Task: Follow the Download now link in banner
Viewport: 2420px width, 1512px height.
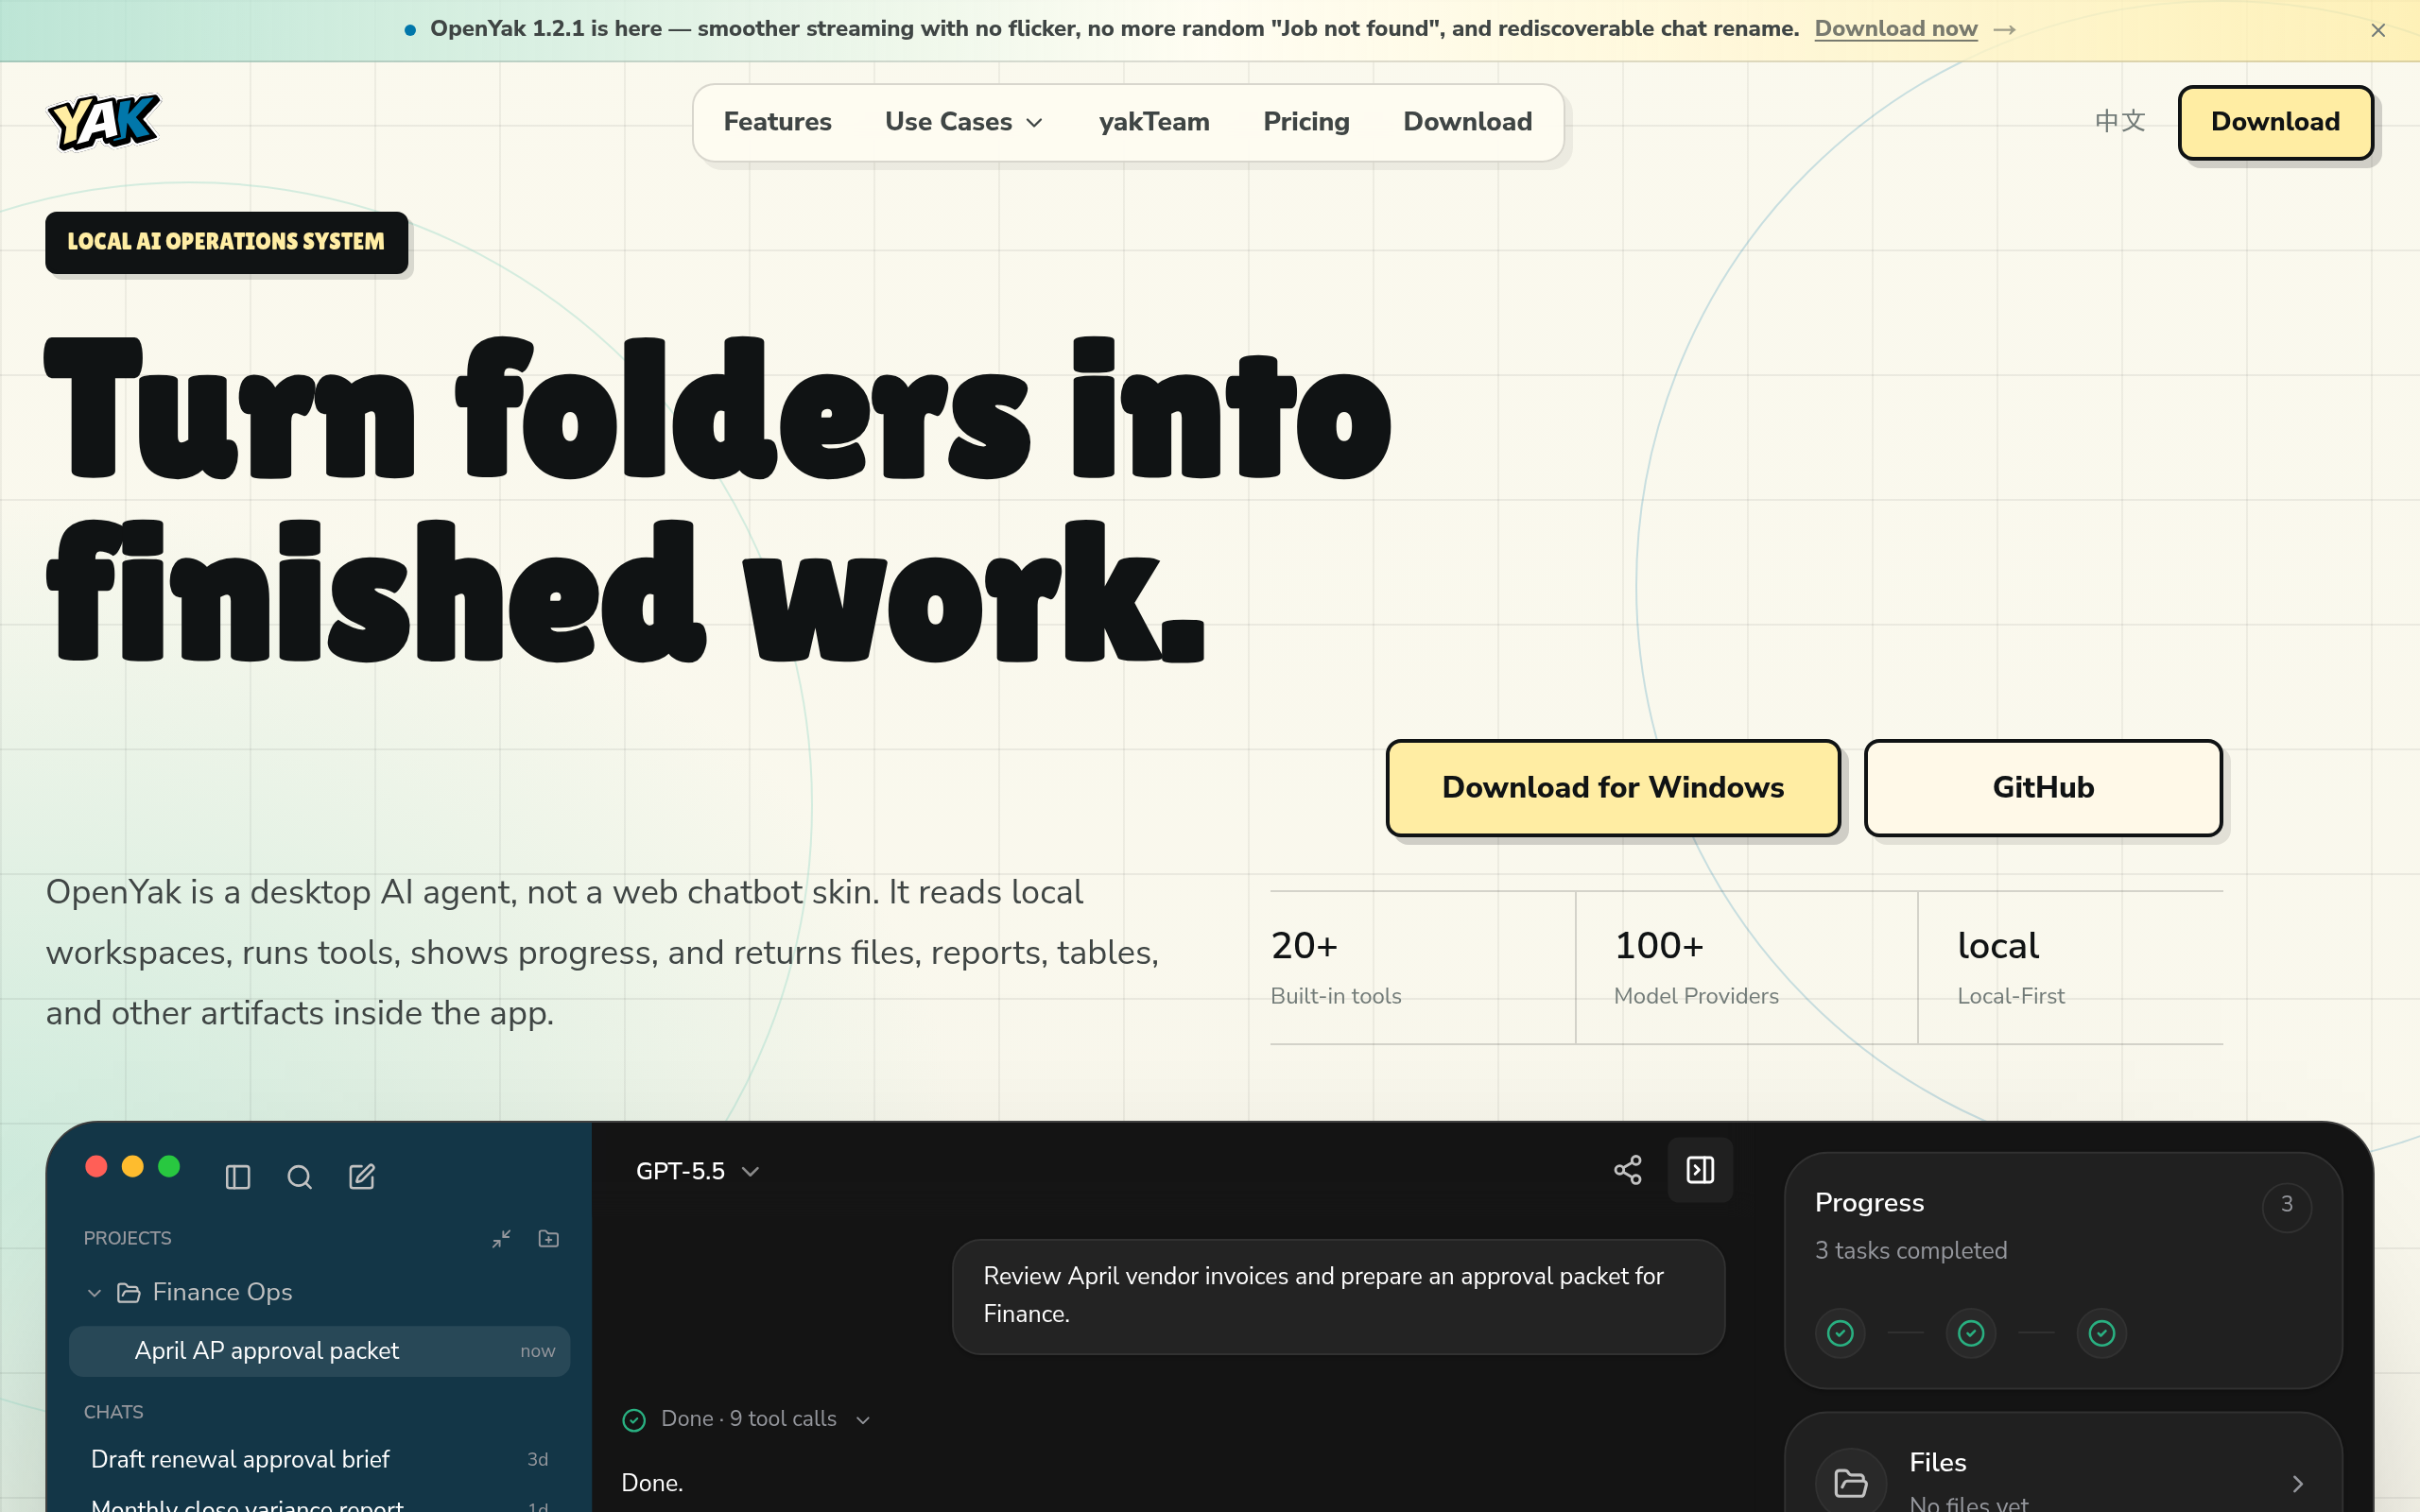Action: coord(1896,29)
